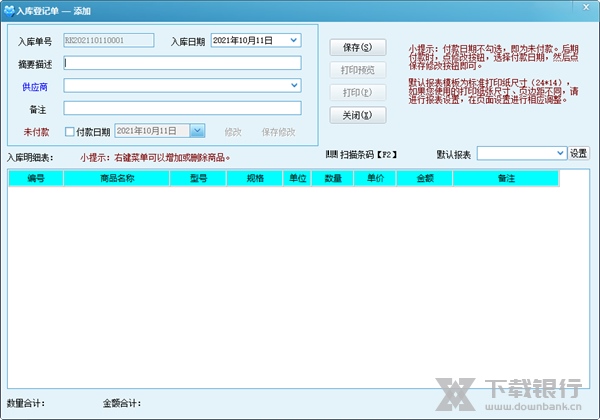Open the 默认报表 dropdown
This screenshot has height=420, width=600.
click(x=560, y=153)
